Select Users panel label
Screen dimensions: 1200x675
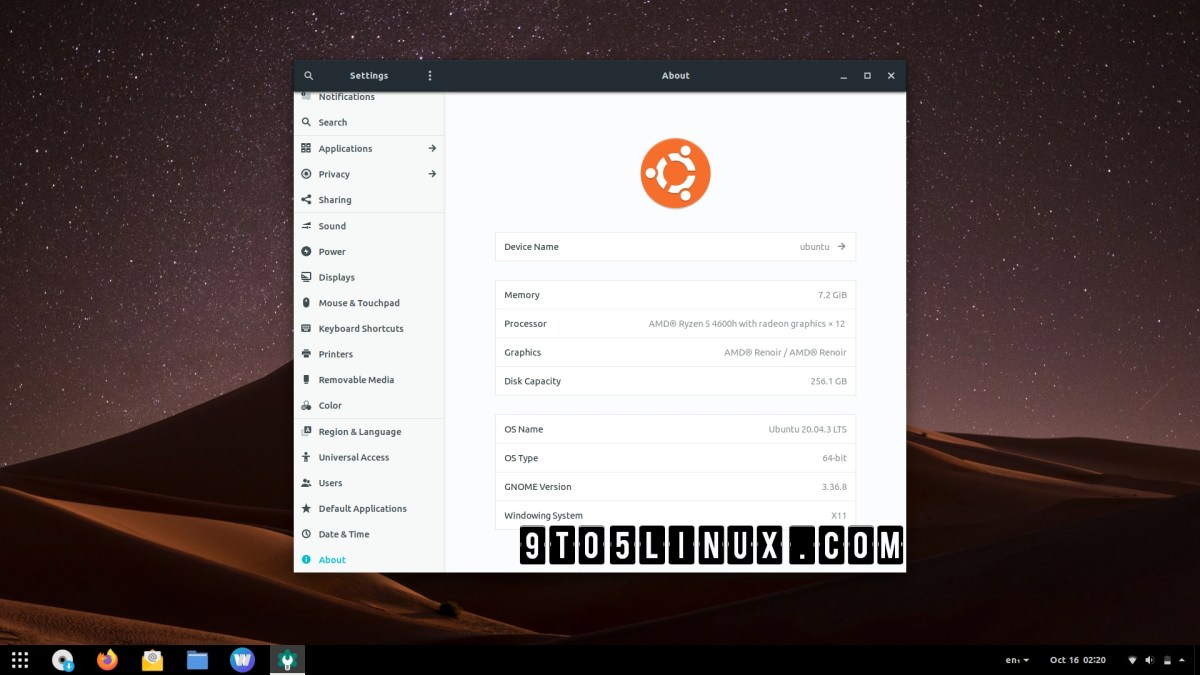click(330, 483)
